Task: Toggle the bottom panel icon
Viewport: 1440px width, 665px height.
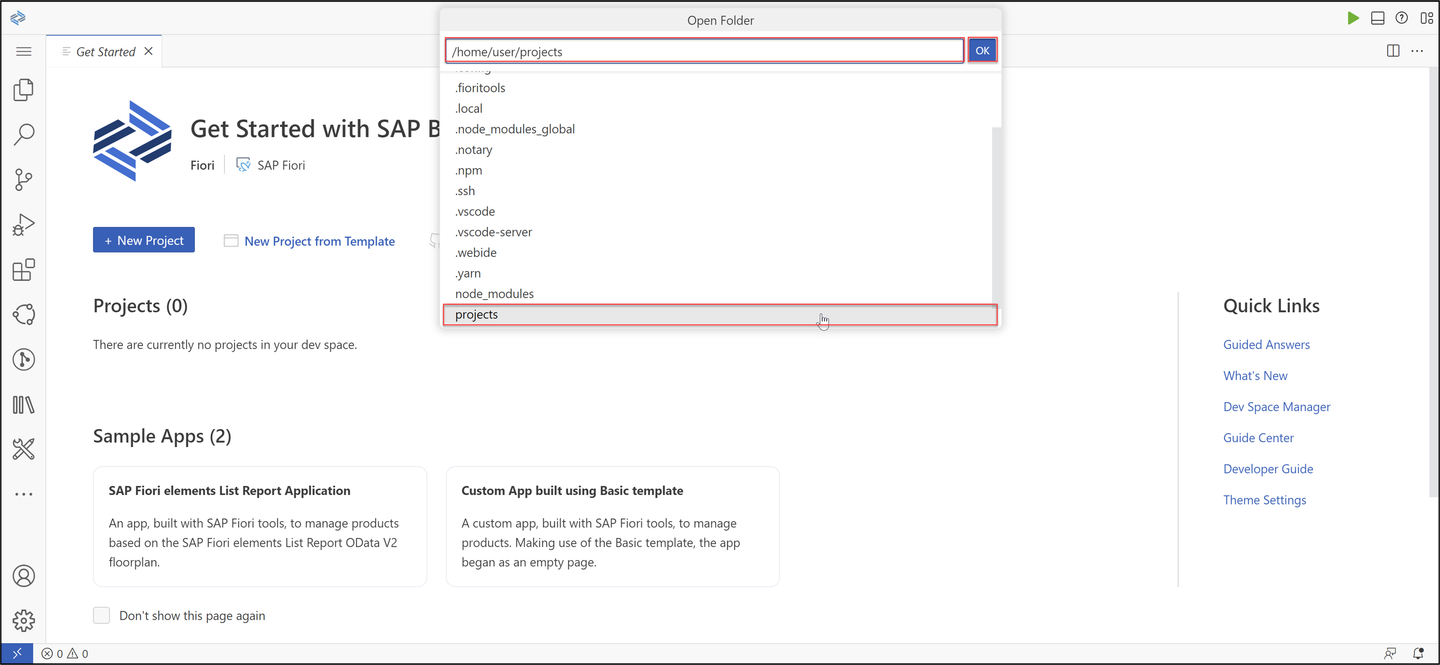Action: [1378, 18]
